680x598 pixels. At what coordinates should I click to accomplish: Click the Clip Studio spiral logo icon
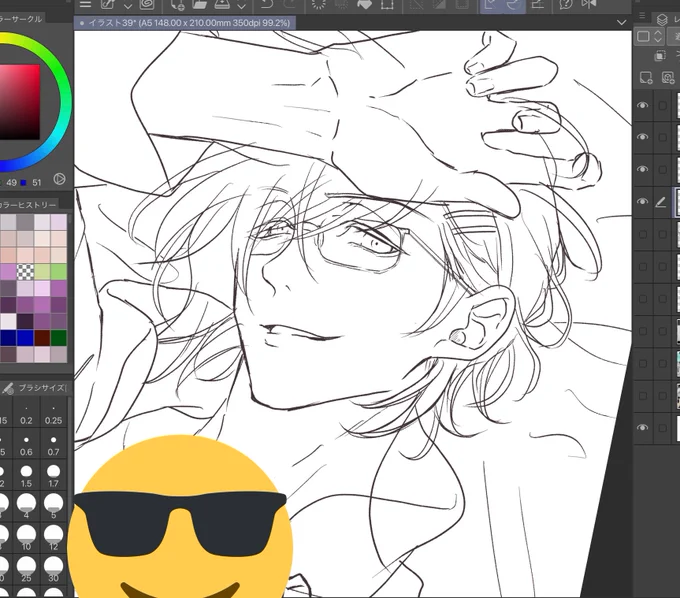pos(147,4)
